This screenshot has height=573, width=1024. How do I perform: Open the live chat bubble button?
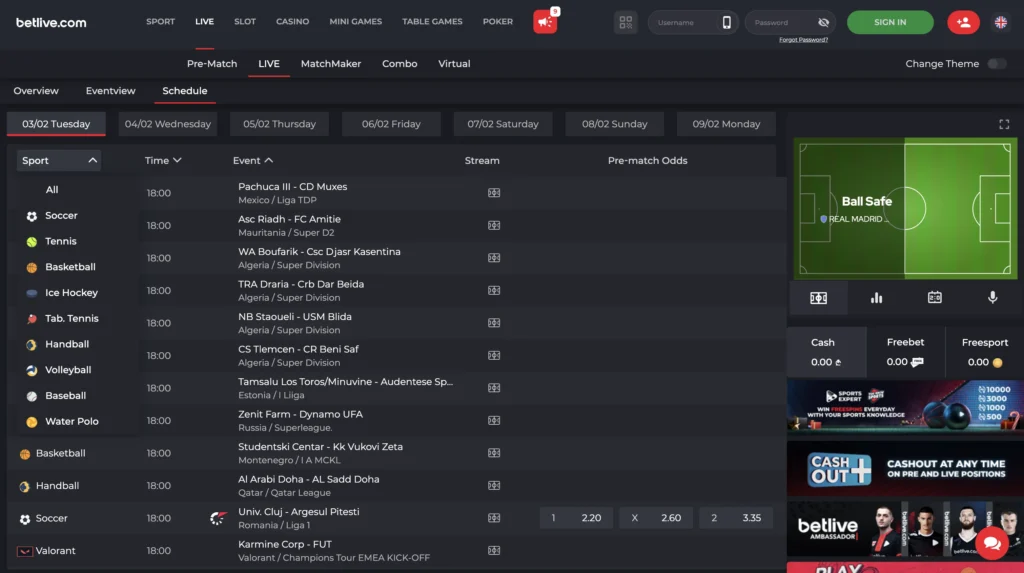click(992, 543)
